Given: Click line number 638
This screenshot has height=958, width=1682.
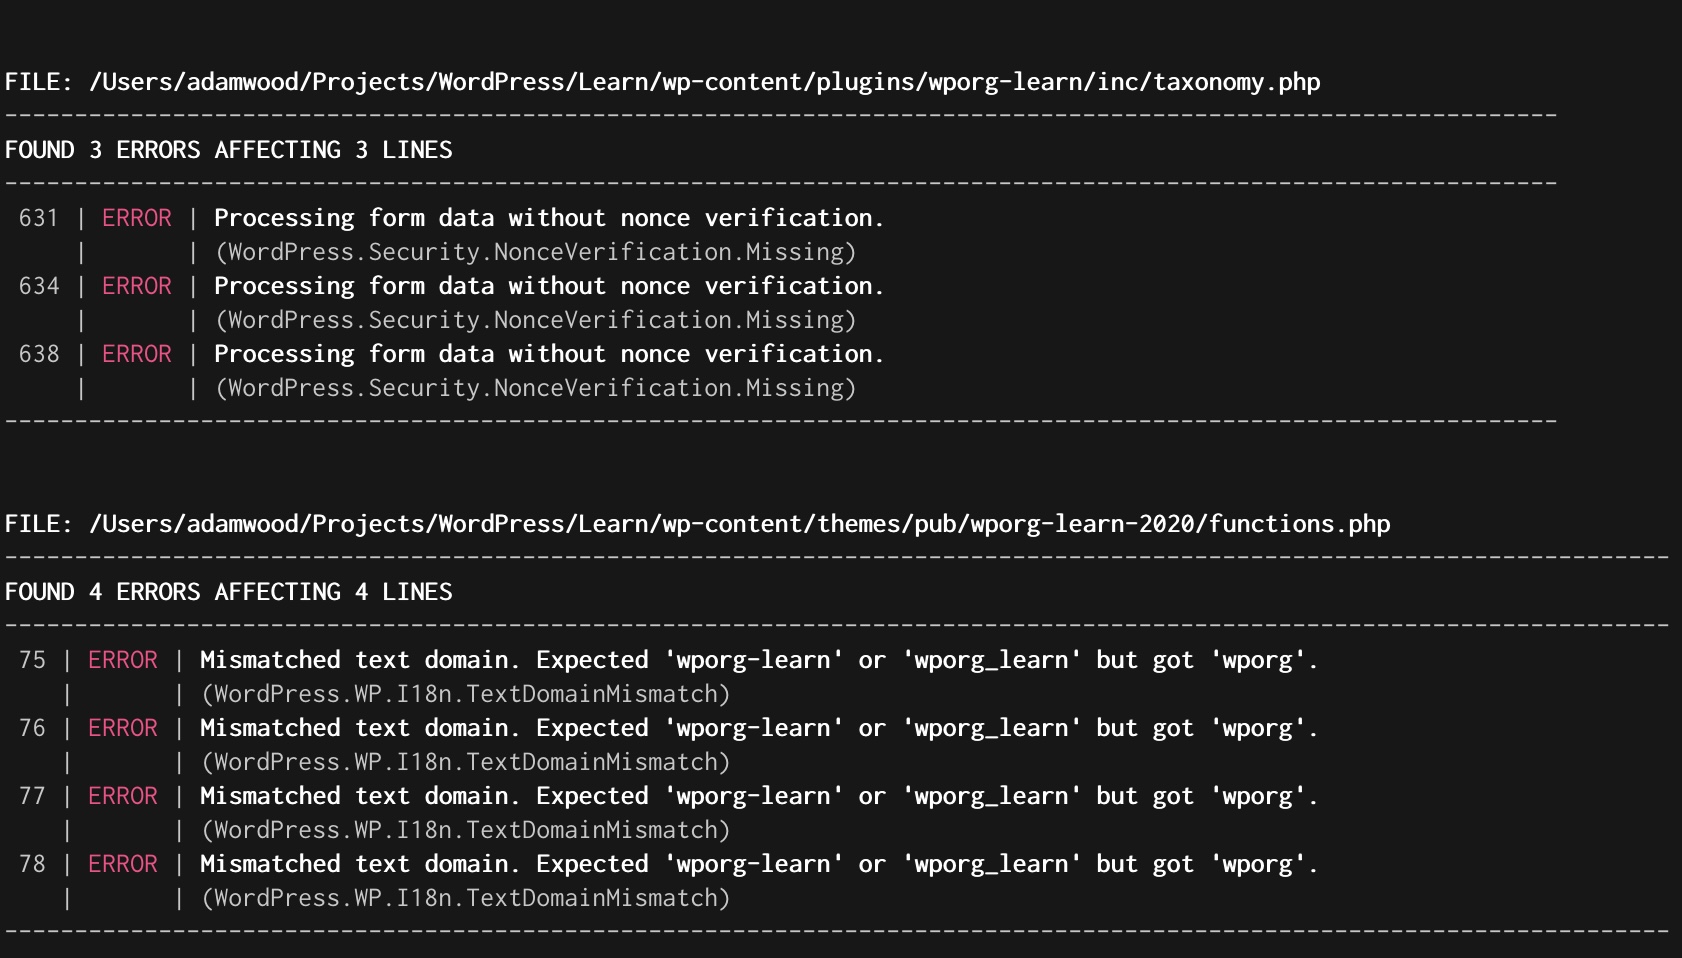Looking at the screenshot, I should (39, 354).
